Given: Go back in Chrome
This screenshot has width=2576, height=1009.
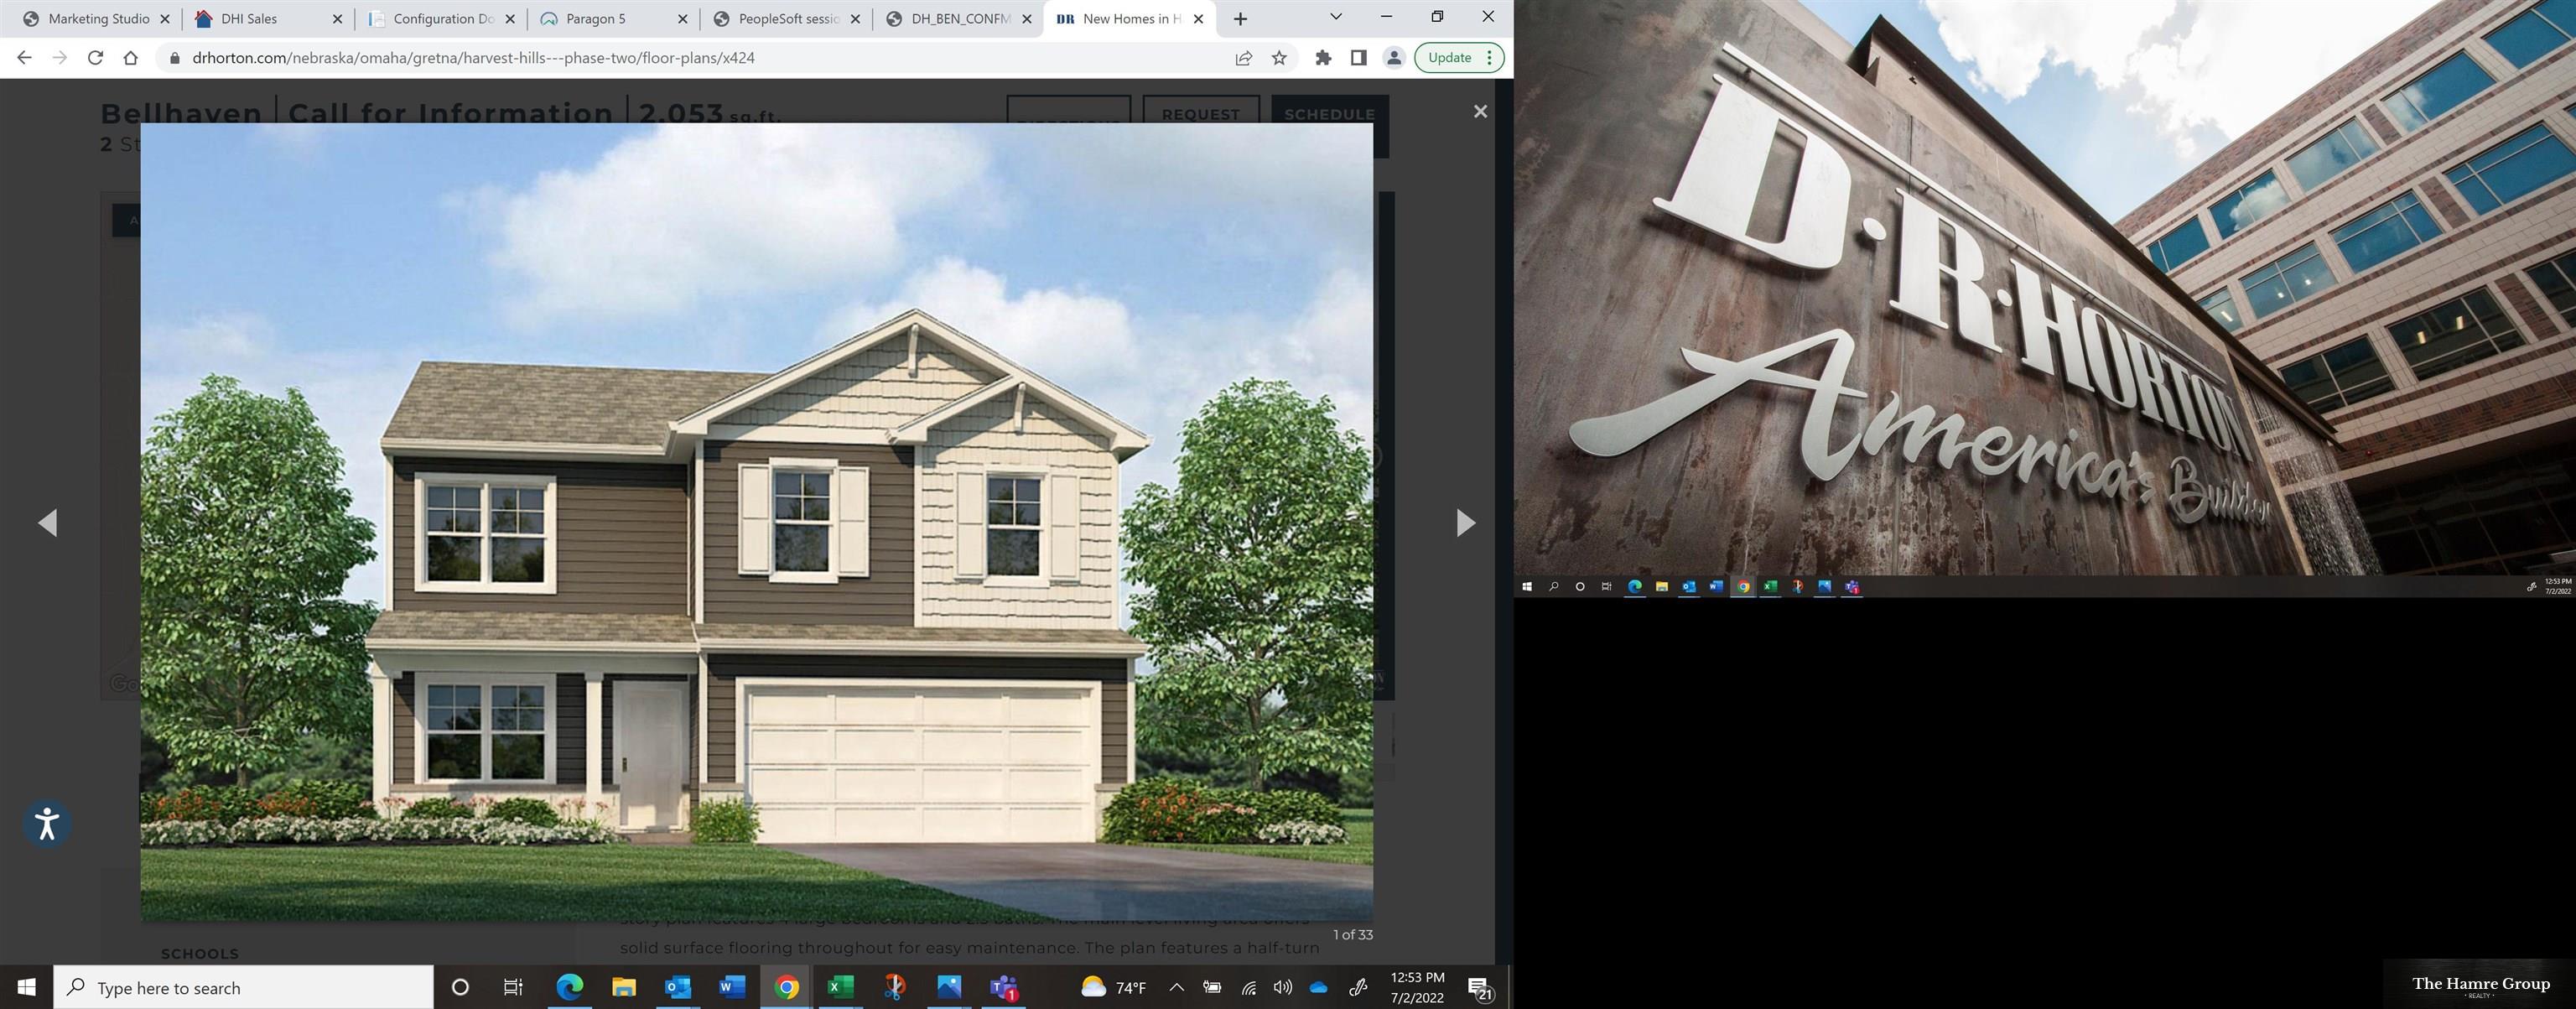Looking at the screenshot, I should (x=25, y=58).
